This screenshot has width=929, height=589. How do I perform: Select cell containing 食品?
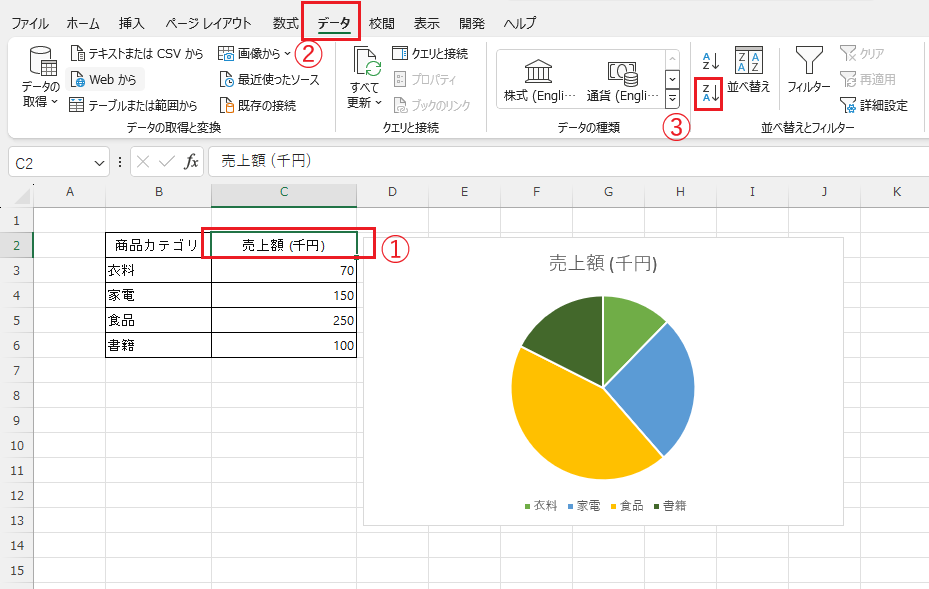pyautogui.click(x=158, y=320)
